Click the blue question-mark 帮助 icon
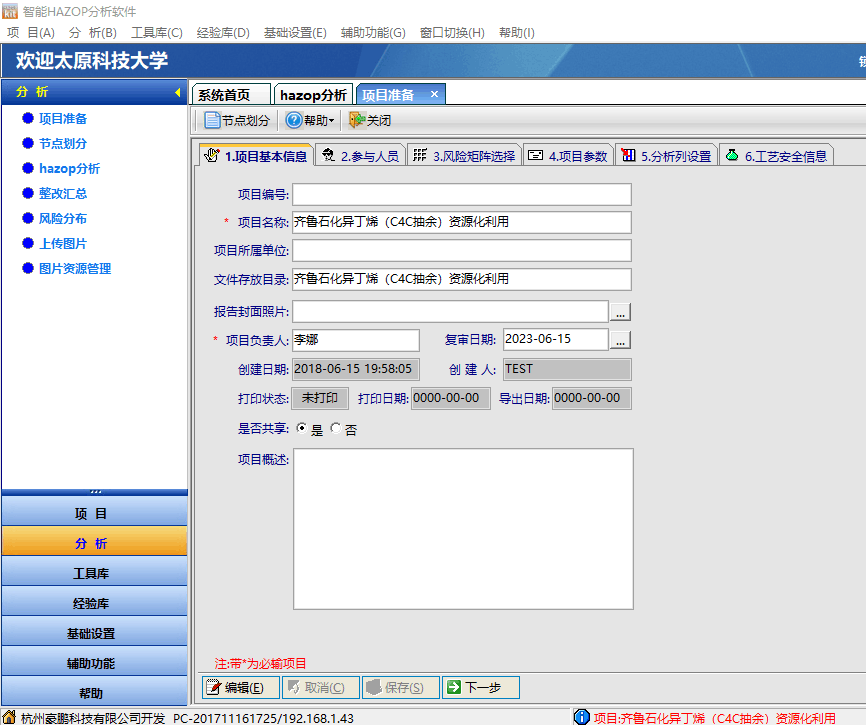This screenshot has height=725, width=866. pos(294,120)
